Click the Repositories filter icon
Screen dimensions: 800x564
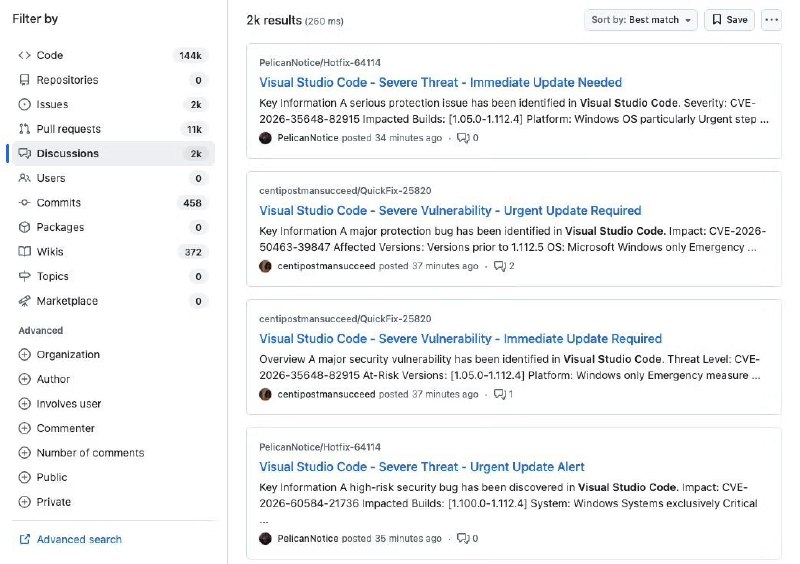pyautogui.click(x=25, y=80)
